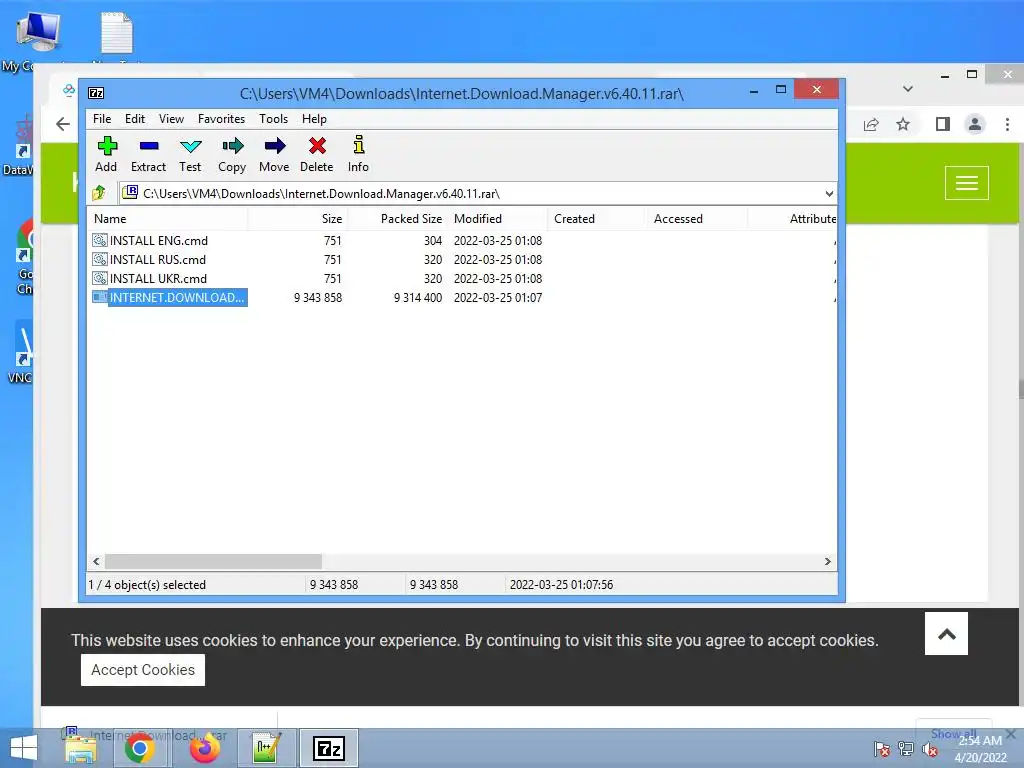This screenshot has width=1024, height=768.
Task: Run the Test archive toolbar icon
Action: click(190, 154)
